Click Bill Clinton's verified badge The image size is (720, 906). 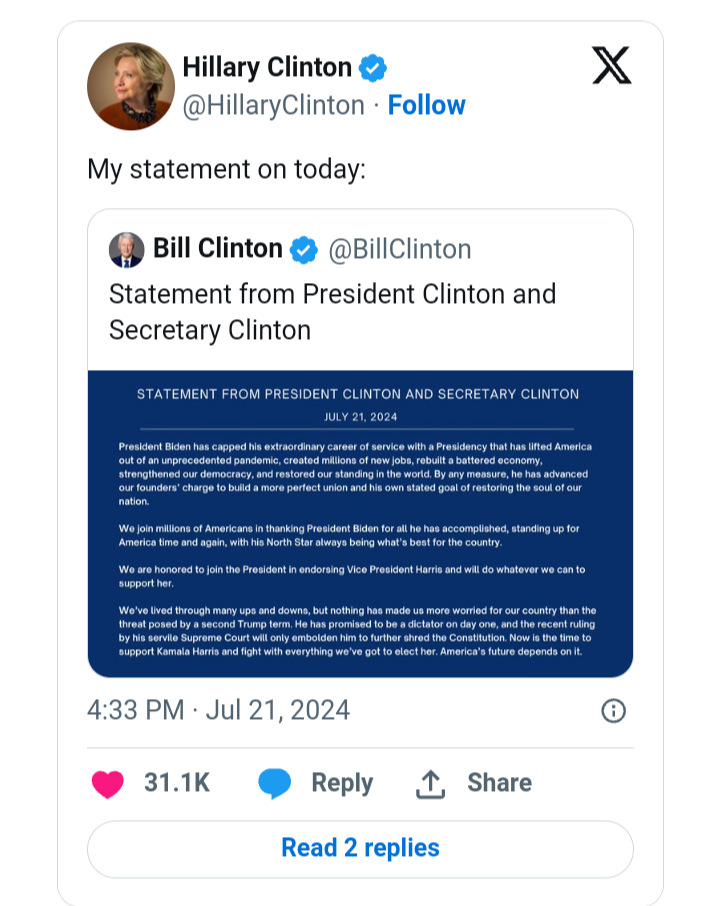(303, 250)
